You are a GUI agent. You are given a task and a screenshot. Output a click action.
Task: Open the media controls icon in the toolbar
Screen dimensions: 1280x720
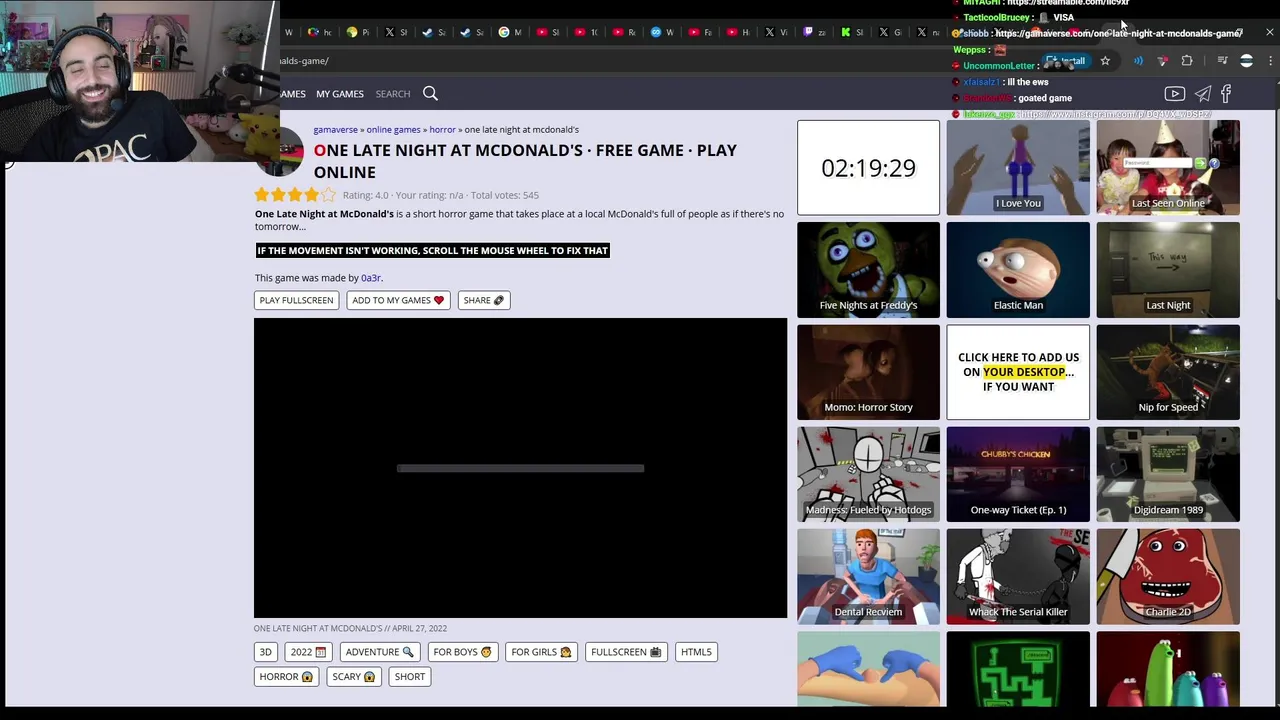click(x=1222, y=61)
